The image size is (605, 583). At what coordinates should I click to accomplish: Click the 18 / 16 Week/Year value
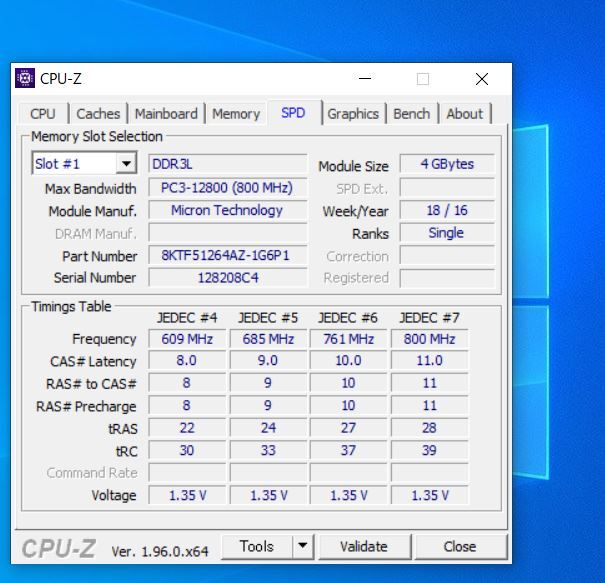click(447, 210)
